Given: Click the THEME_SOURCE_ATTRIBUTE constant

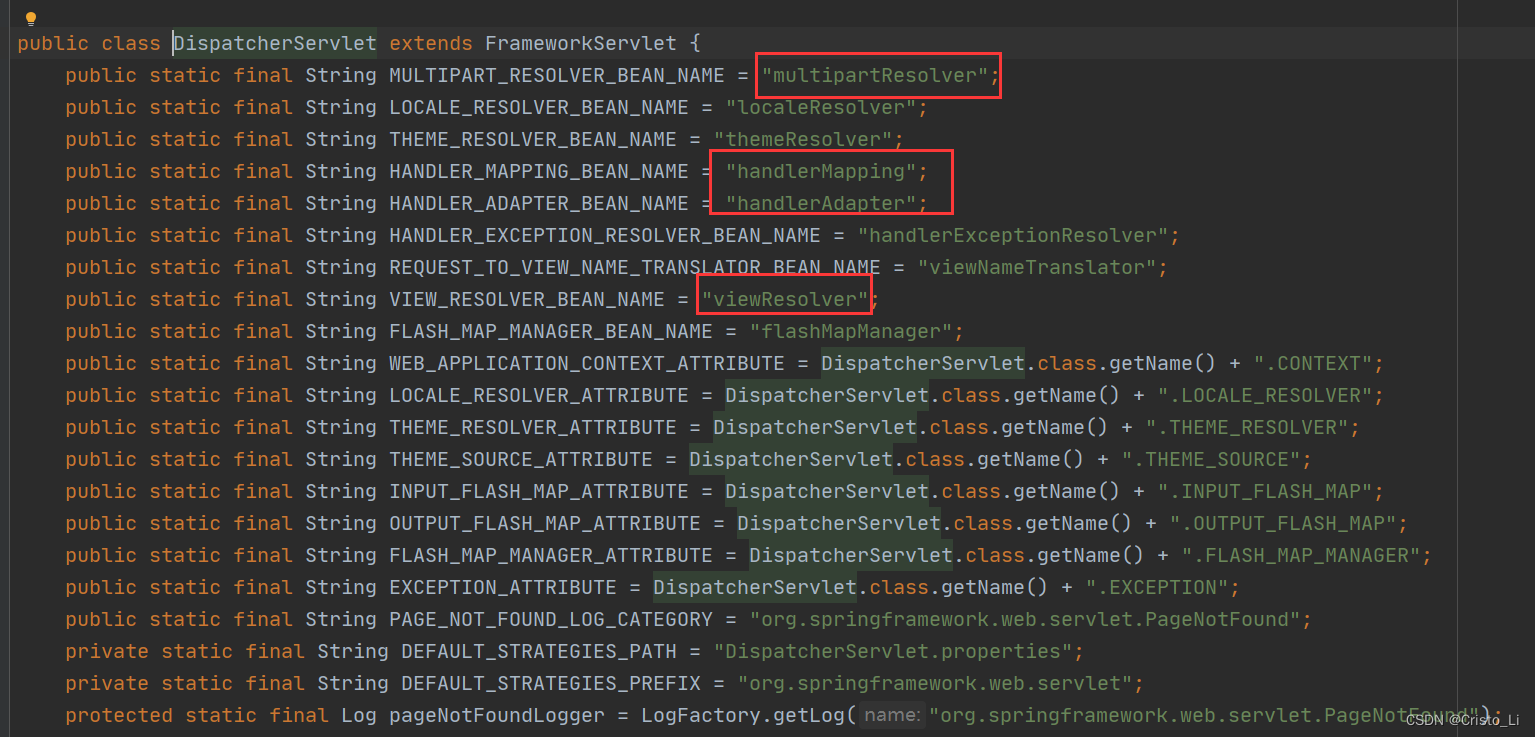Looking at the screenshot, I should tap(521, 459).
